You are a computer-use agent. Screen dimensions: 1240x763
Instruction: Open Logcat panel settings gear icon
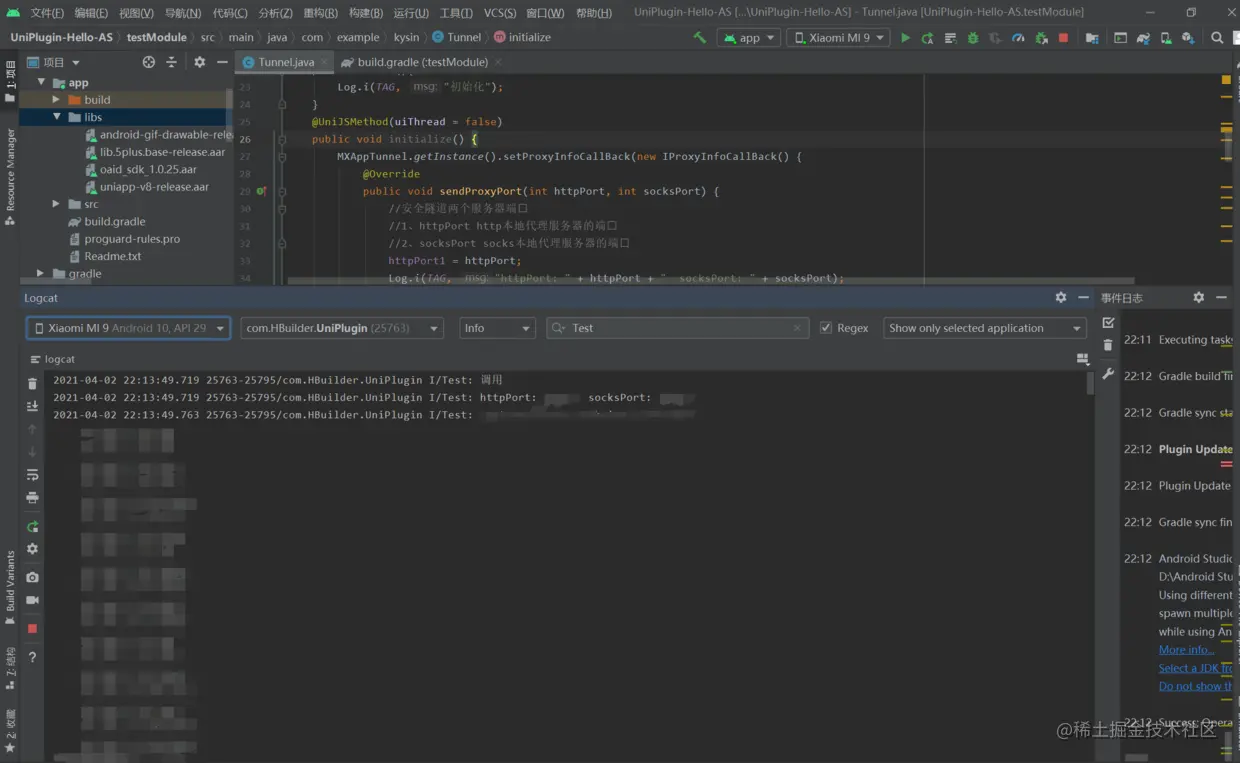[1060, 298]
